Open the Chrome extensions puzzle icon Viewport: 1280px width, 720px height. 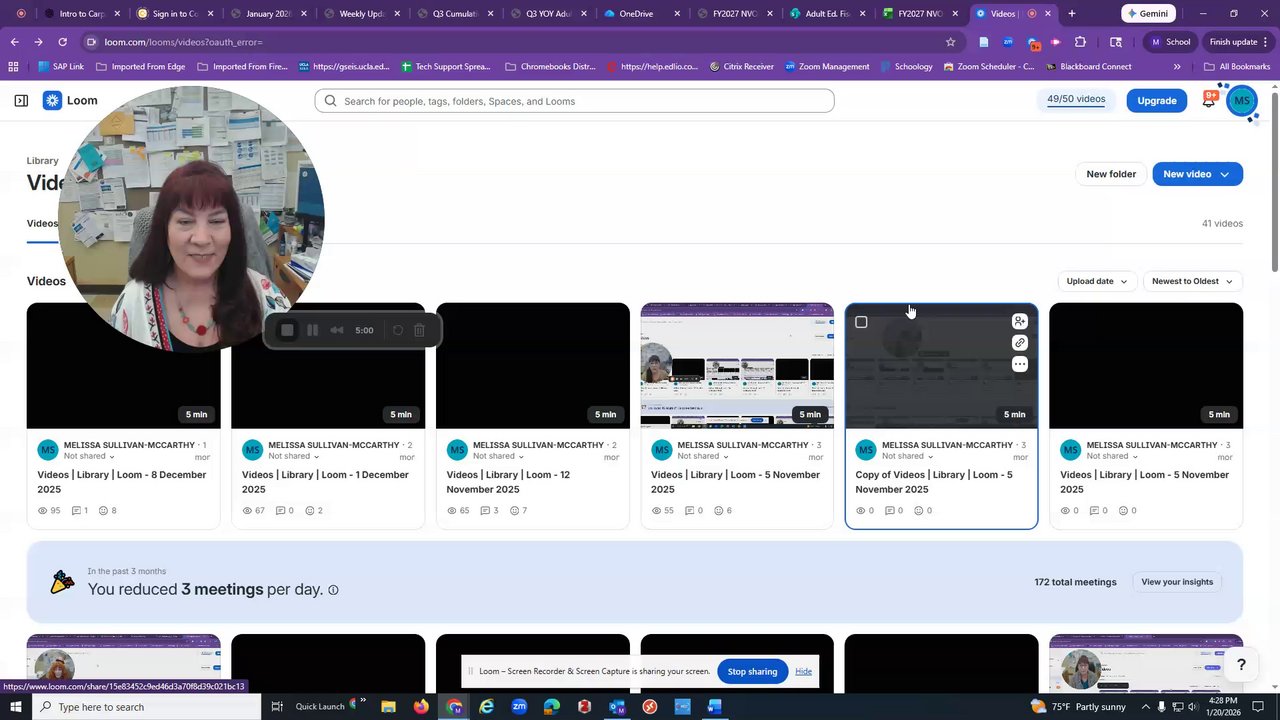pos(1080,42)
